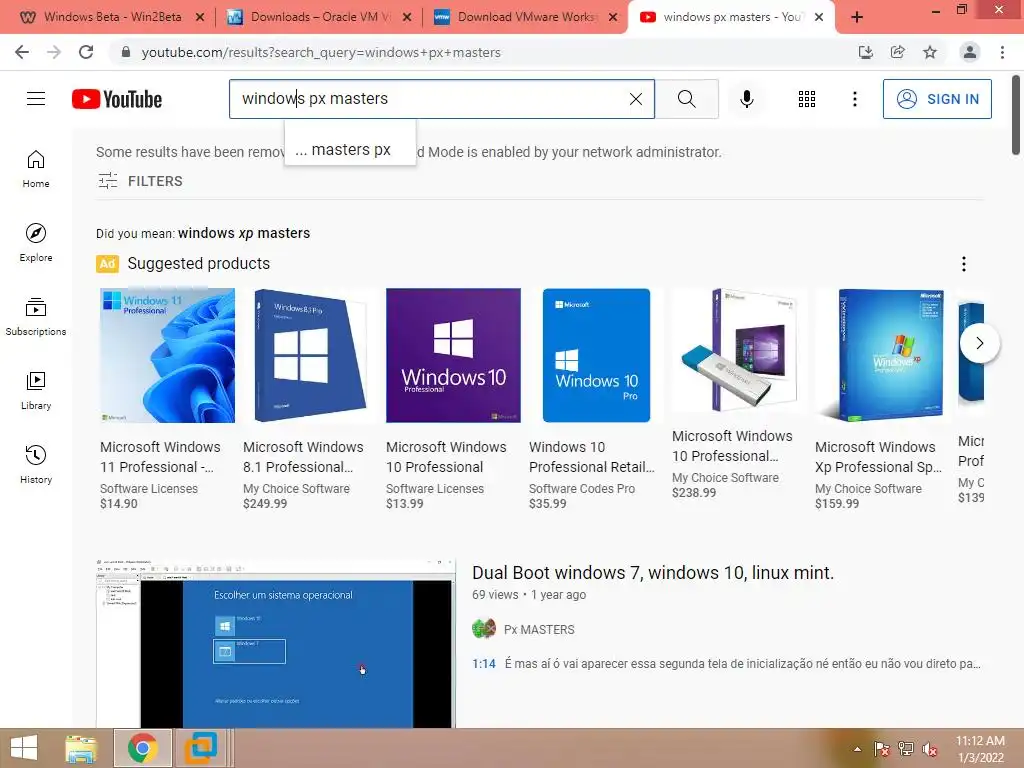Open the YouTube hamburger guide menu
The width and height of the screenshot is (1024, 768).
pyautogui.click(x=36, y=99)
